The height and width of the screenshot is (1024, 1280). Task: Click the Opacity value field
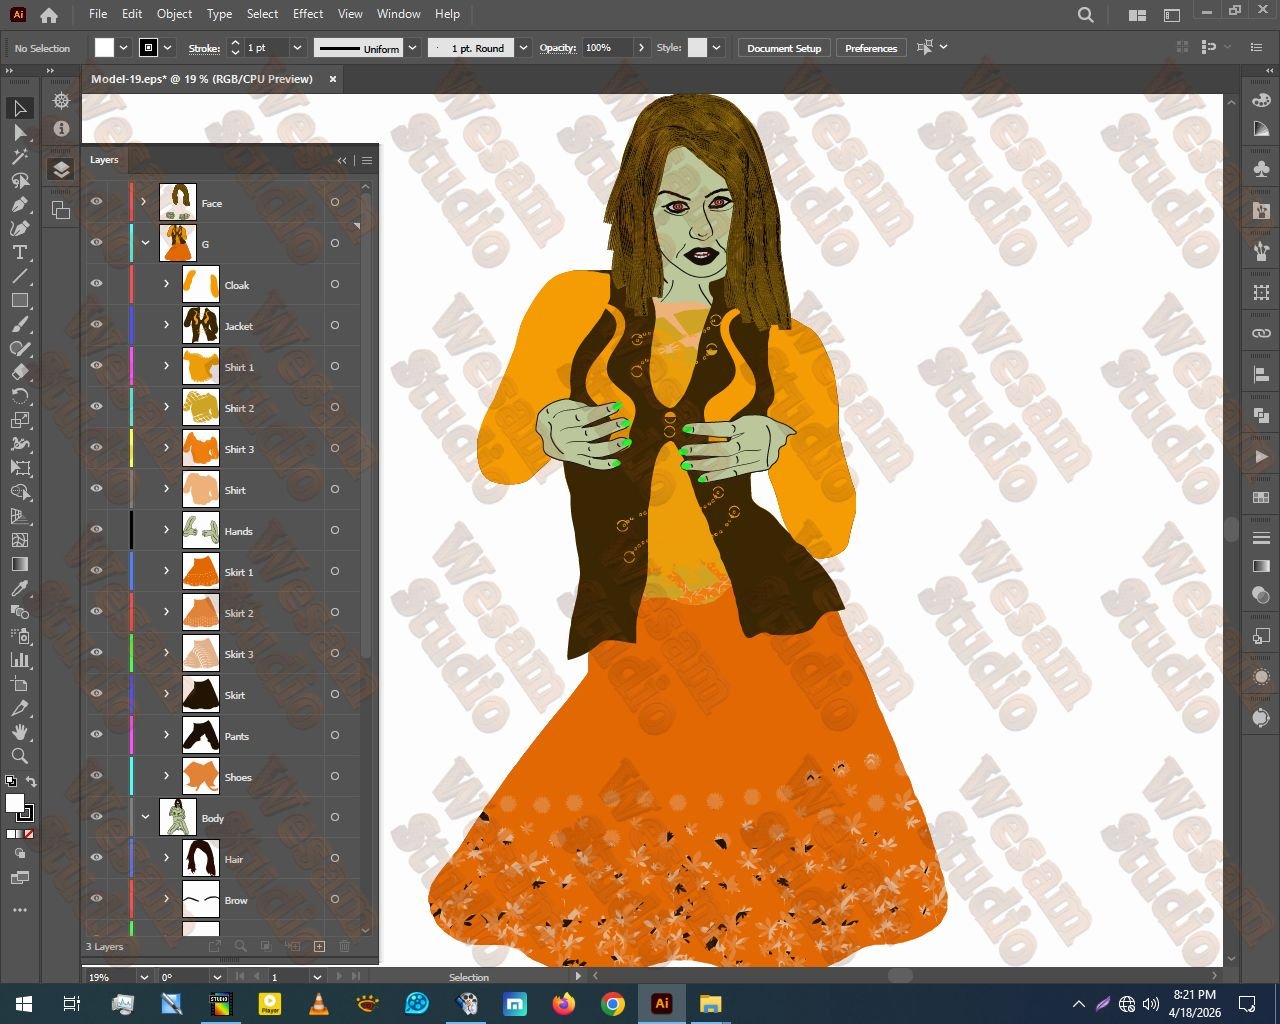pyautogui.click(x=608, y=48)
